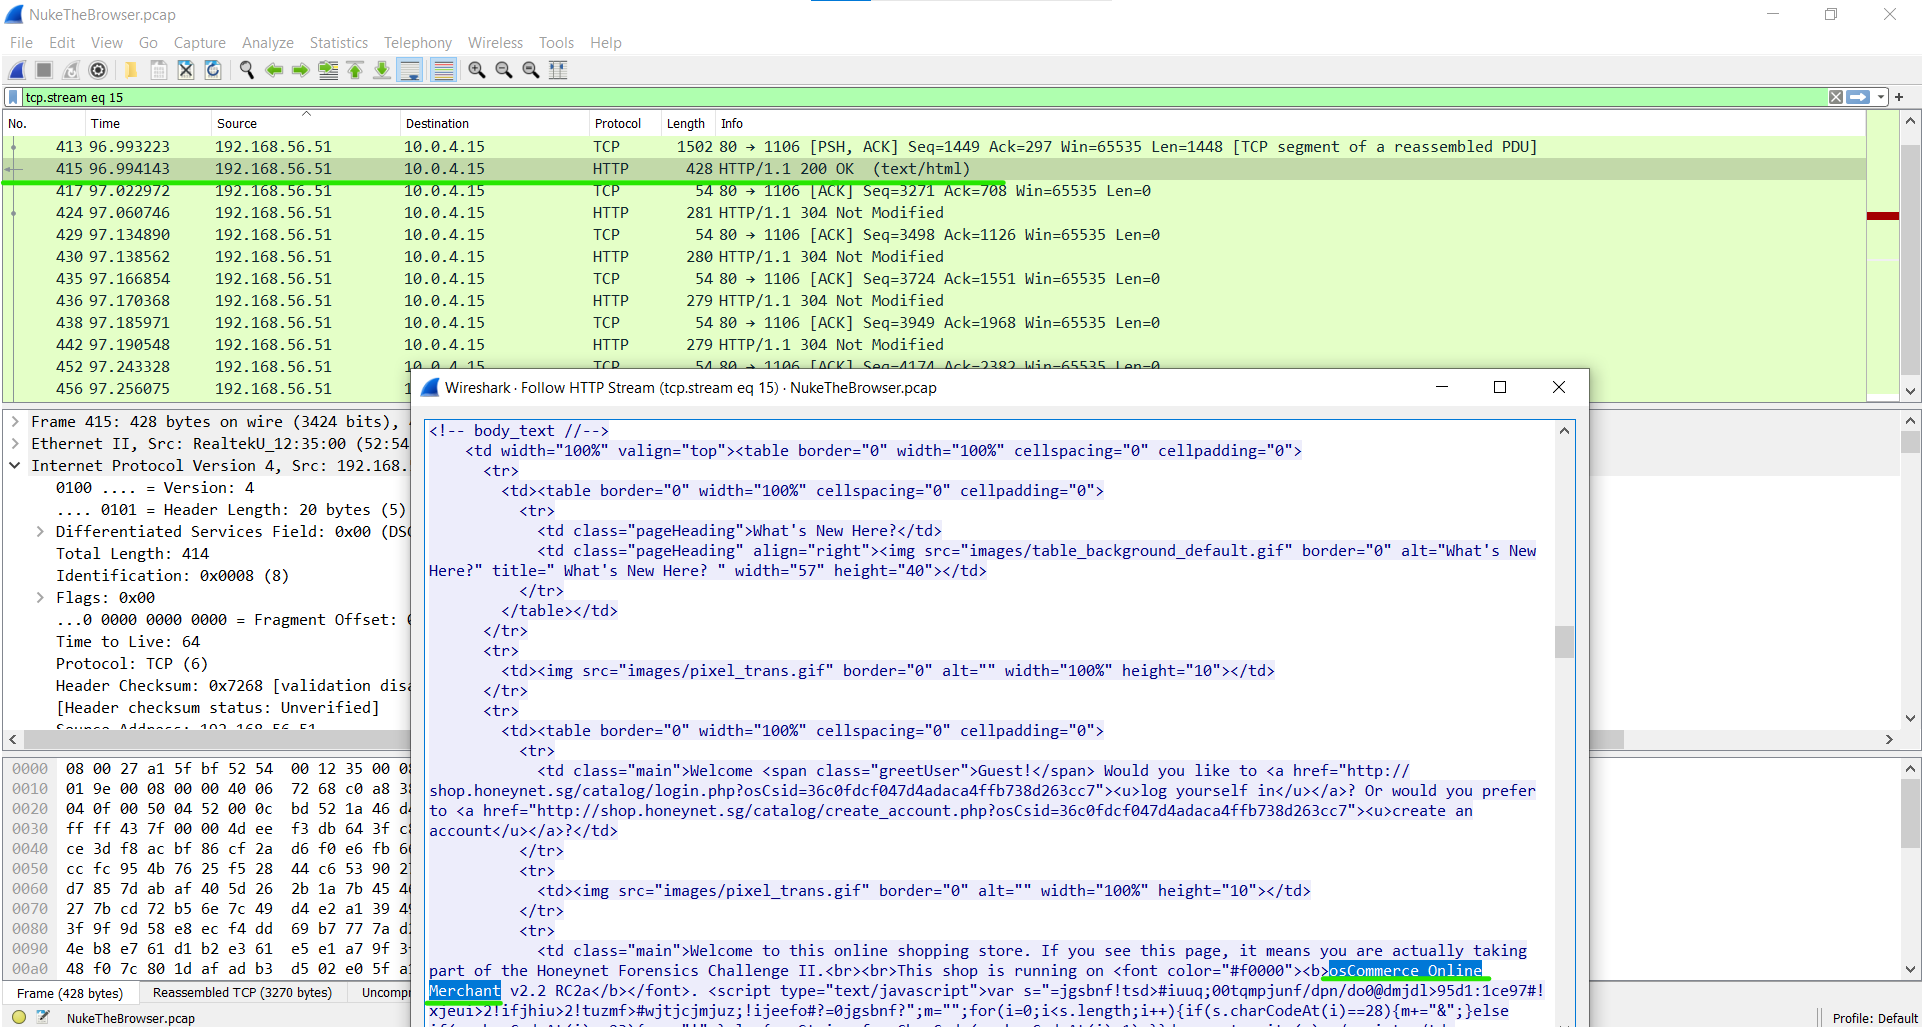The width and height of the screenshot is (1922, 1027).
Task: Zoom in the main window text
Action: click(477, 70)
